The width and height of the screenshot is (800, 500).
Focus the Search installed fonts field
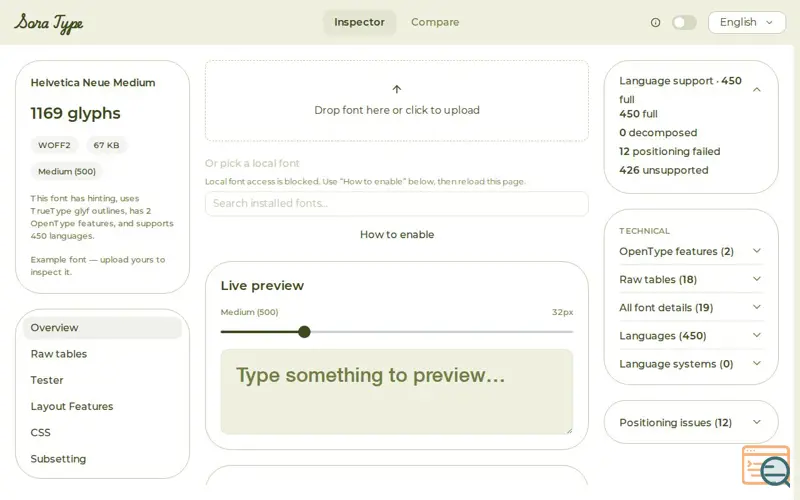(x=396, y=204)
